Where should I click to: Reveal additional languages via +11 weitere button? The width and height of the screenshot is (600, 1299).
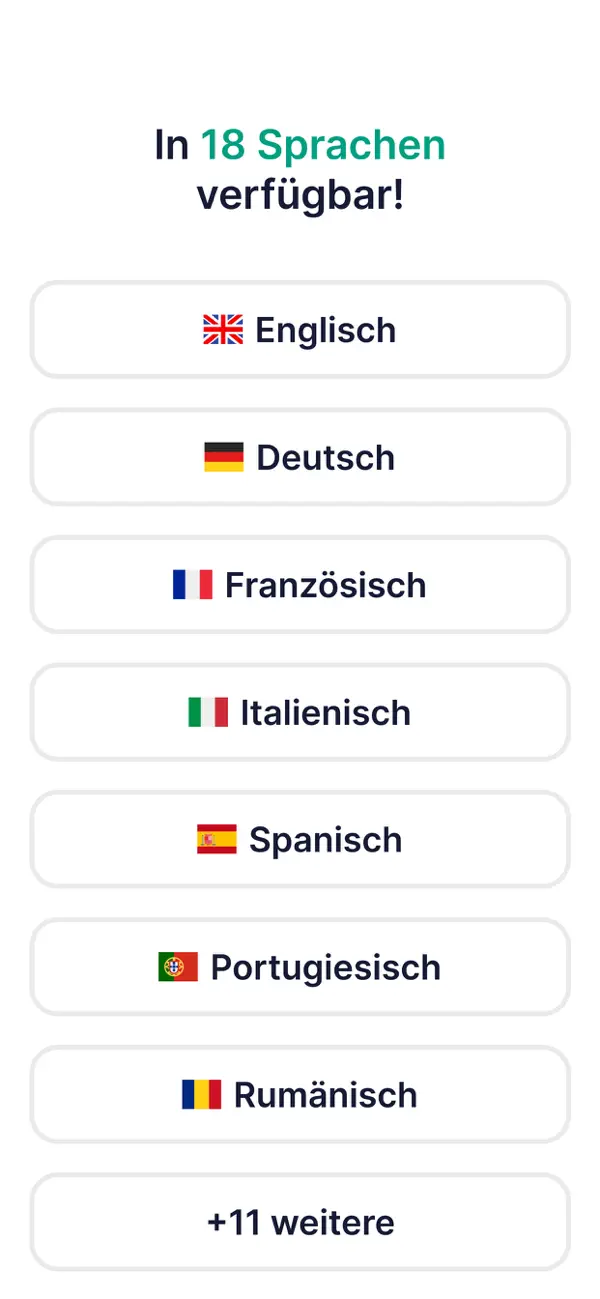(300, 1221)
